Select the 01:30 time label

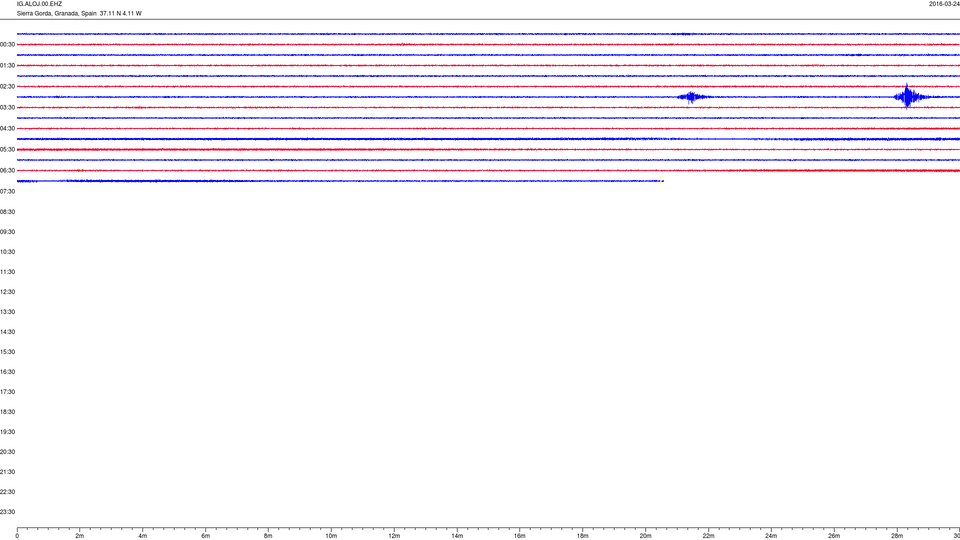point(7,66)
